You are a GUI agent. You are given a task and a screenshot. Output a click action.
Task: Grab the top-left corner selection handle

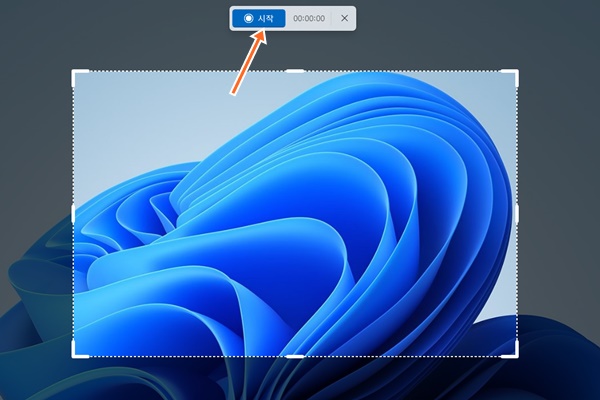coord(79,77)
